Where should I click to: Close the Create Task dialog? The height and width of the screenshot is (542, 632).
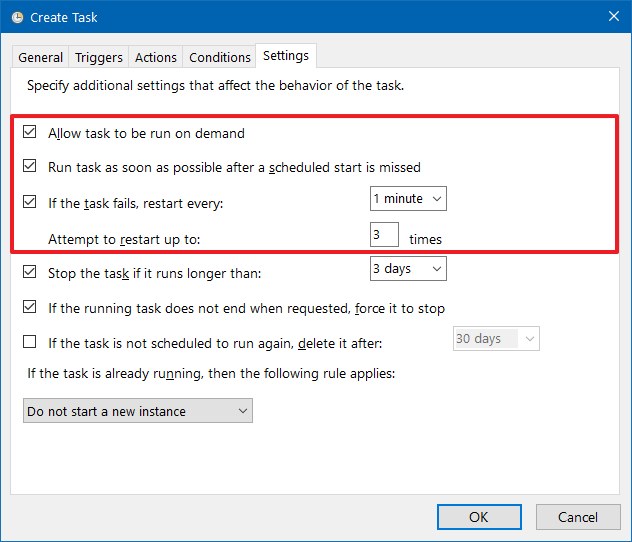click(613, 17)
